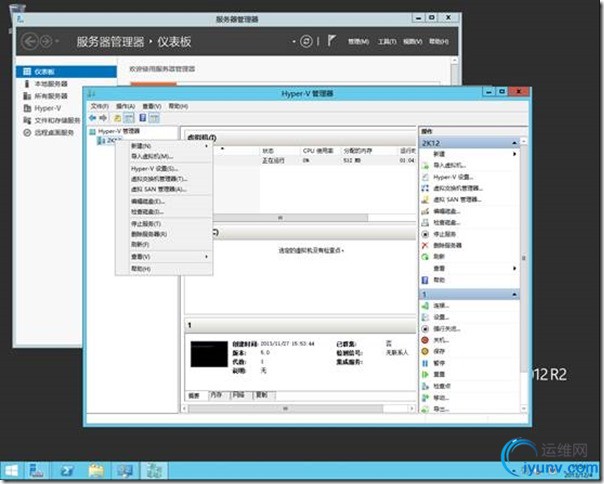Image resolution: width=604 pixels, height=484 pixels.
Task: Click 设置 icon for virtual machine 1
Action: [x=425, y=317]
